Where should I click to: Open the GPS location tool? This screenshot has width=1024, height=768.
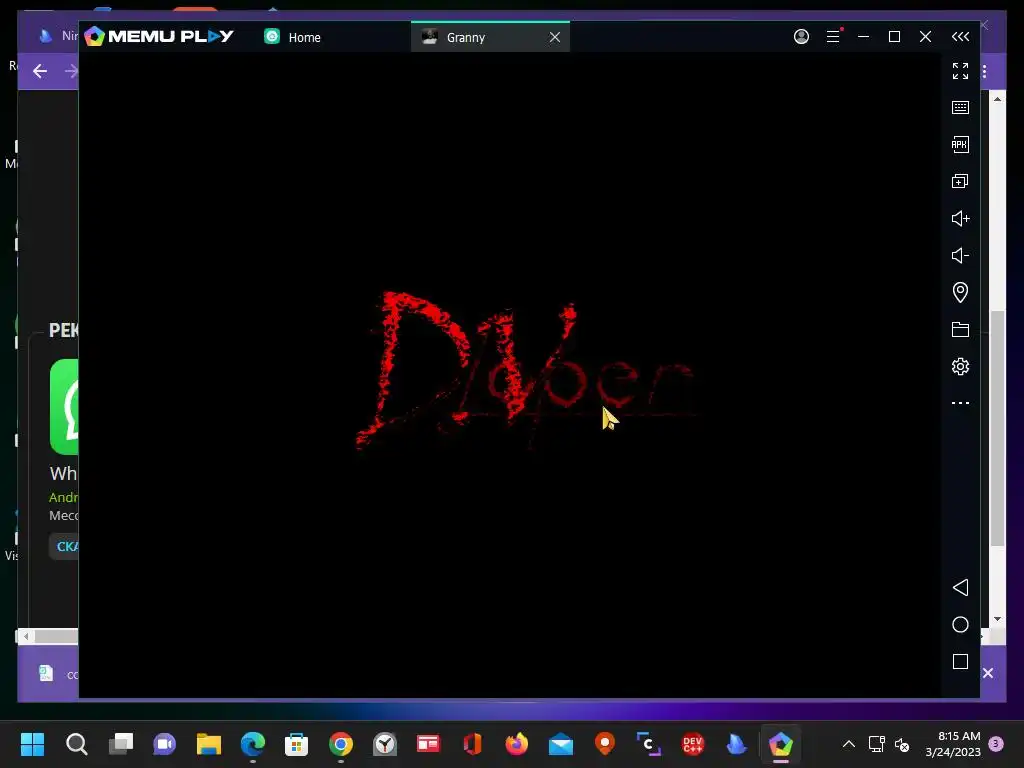[960, 292]
